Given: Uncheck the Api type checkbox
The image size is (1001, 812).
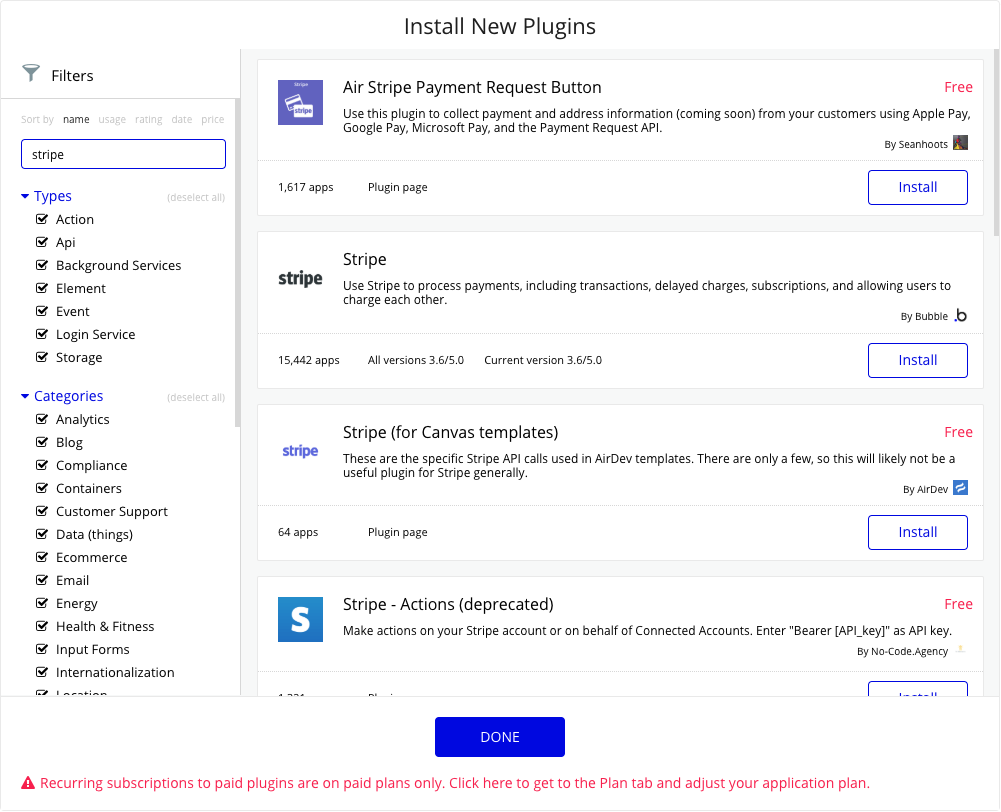Looking at the screenshot, I should pyautogui.click(x=42, y=242).
